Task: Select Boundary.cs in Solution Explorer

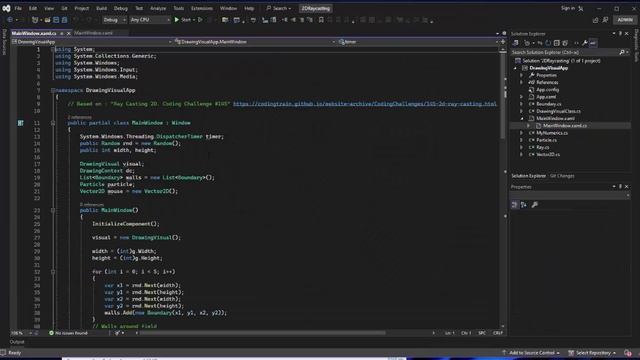Action: [549, 104]
